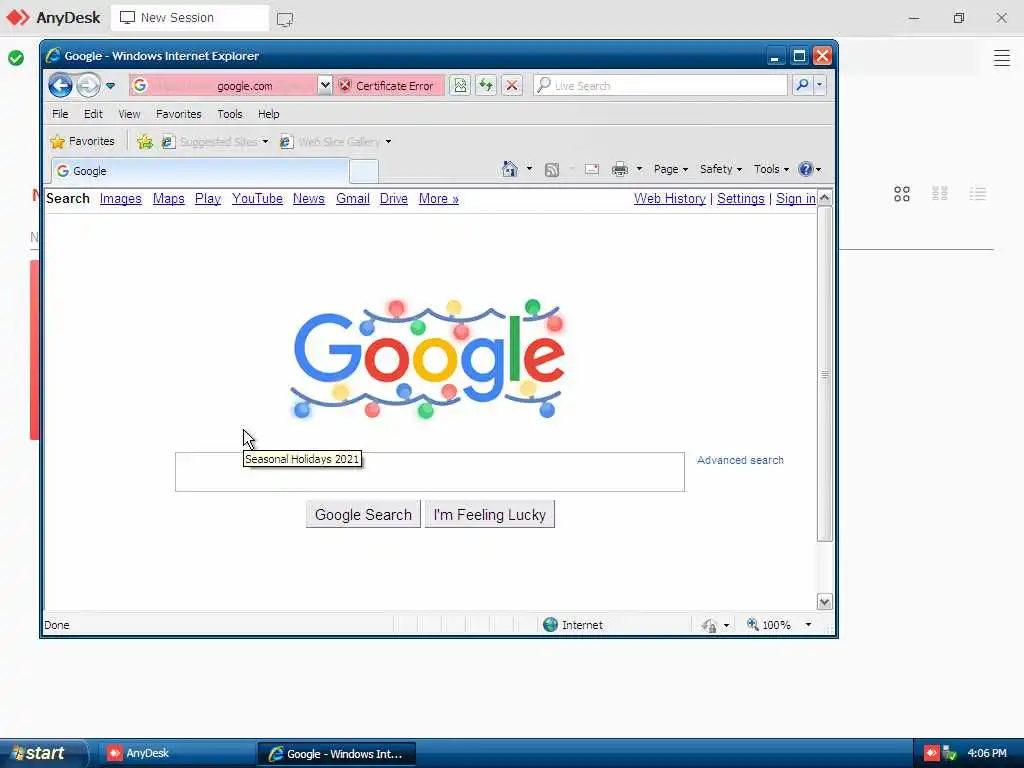Click the Google Search button
Screen dimensions: 1024x768
tap(363, 515)
